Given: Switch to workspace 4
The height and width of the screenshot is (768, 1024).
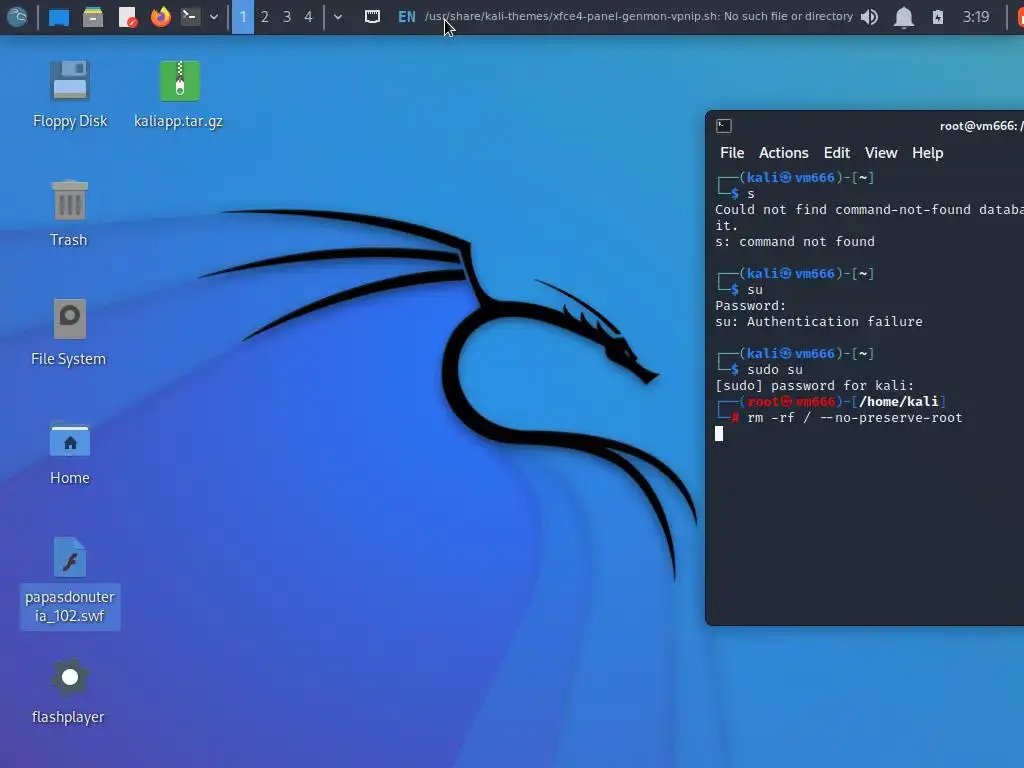Looking at the screenshot, I should click(x=308, y=17).
